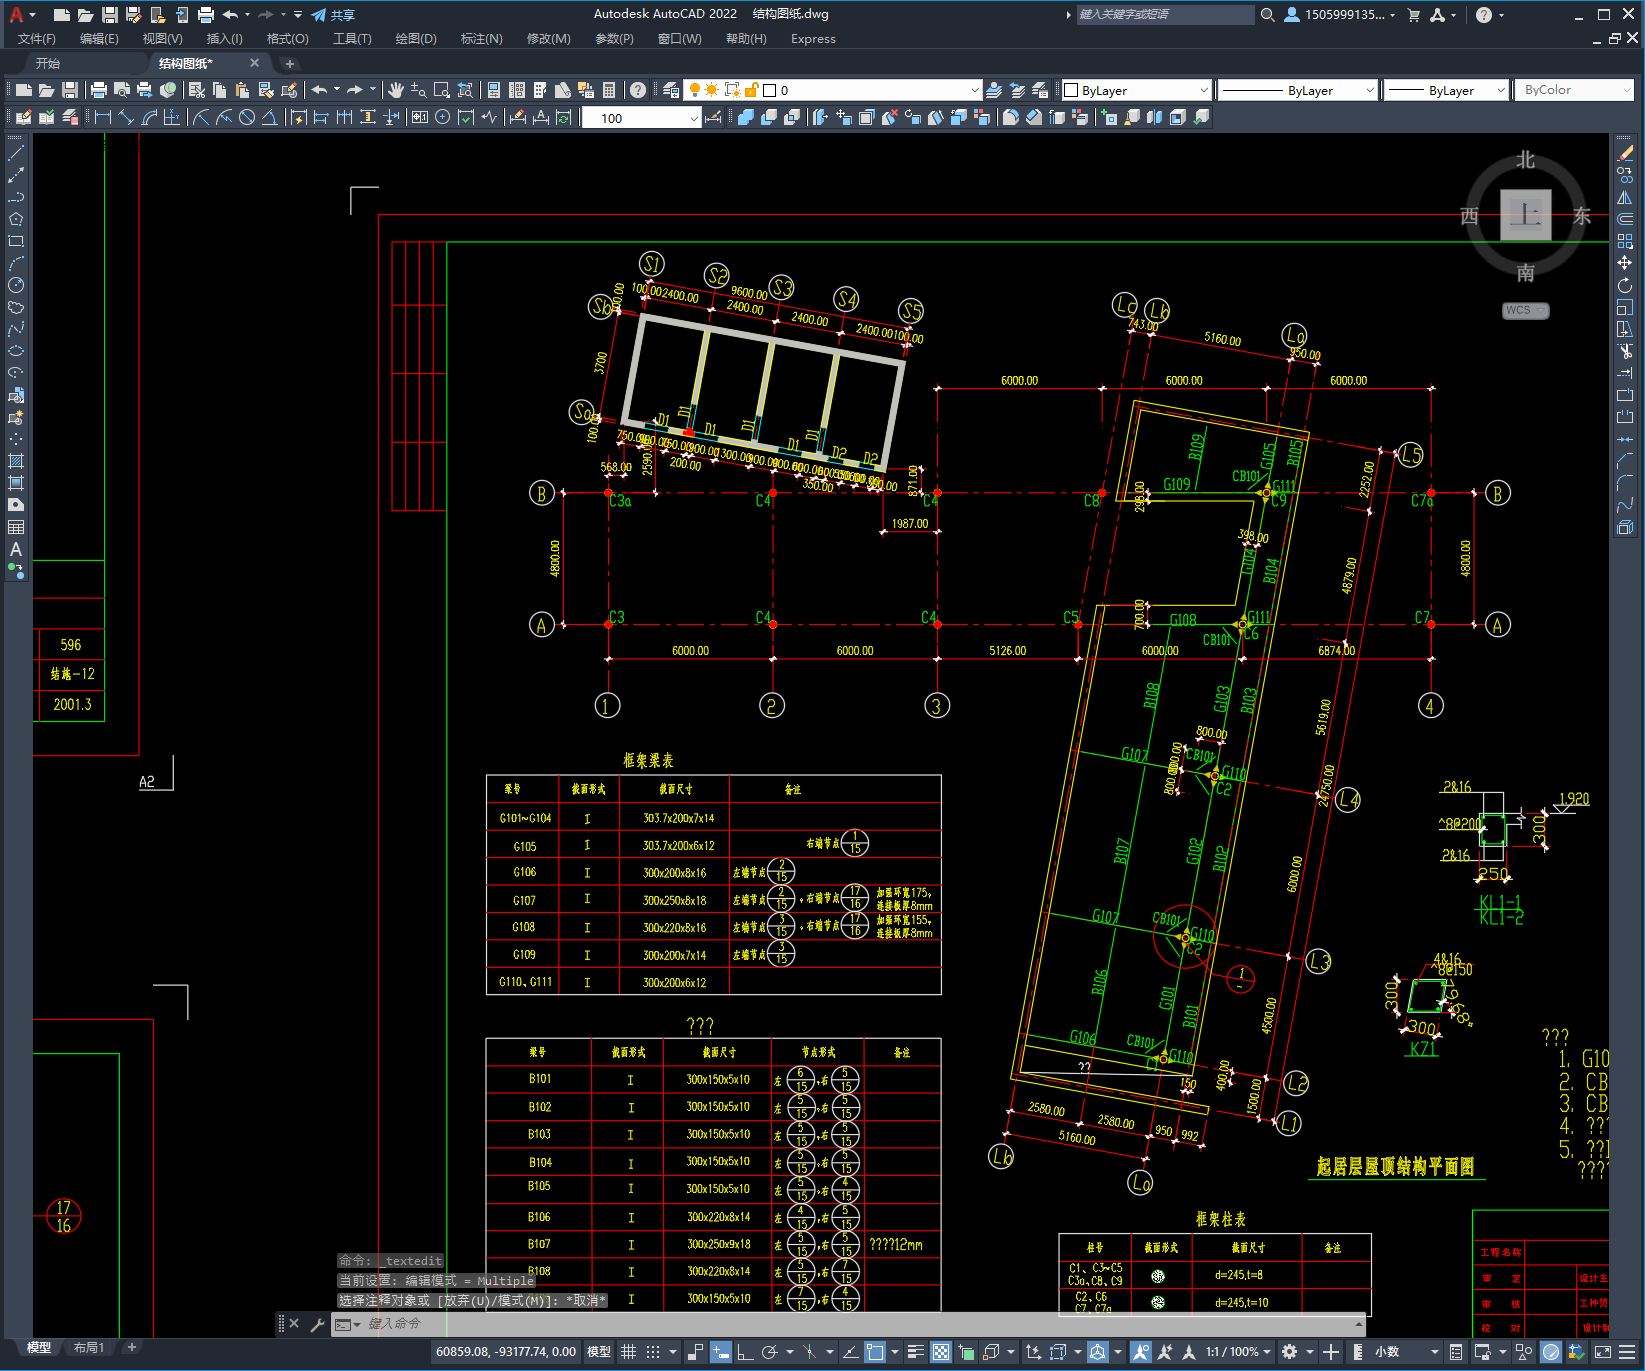Add a new drawing tab with plus

290,63
